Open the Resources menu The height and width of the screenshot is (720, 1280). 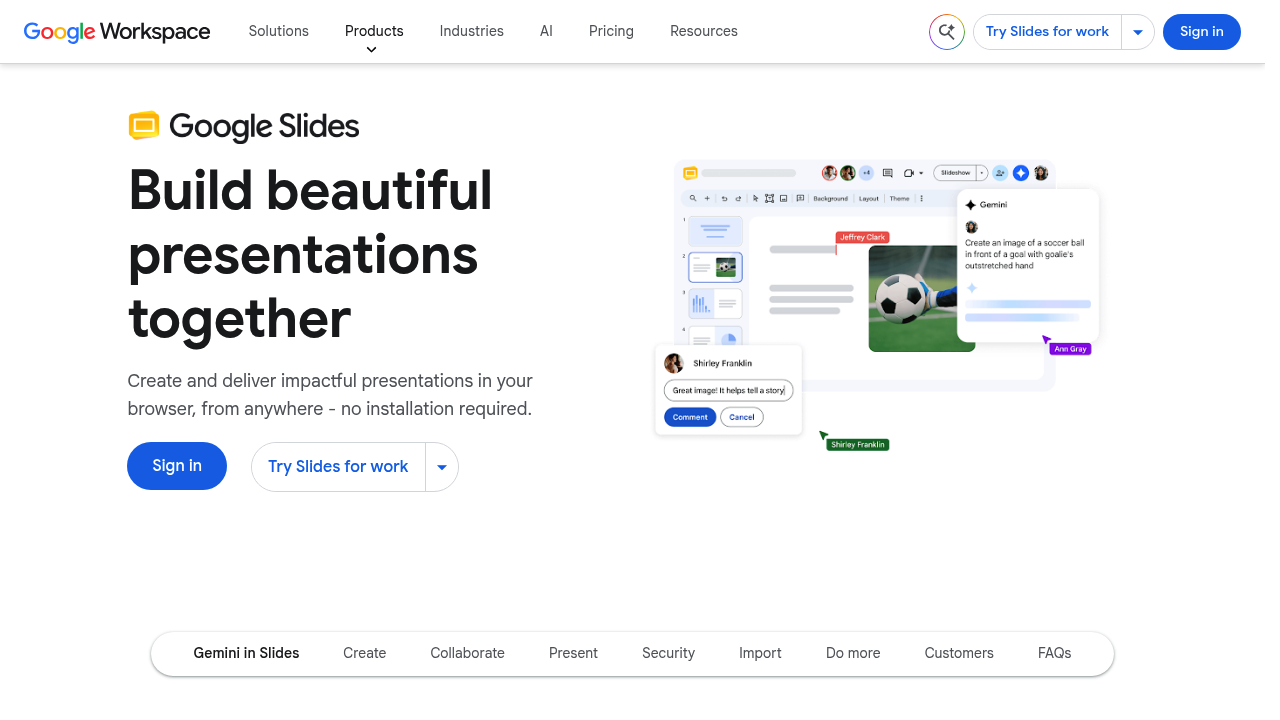(x=704, y=31)
